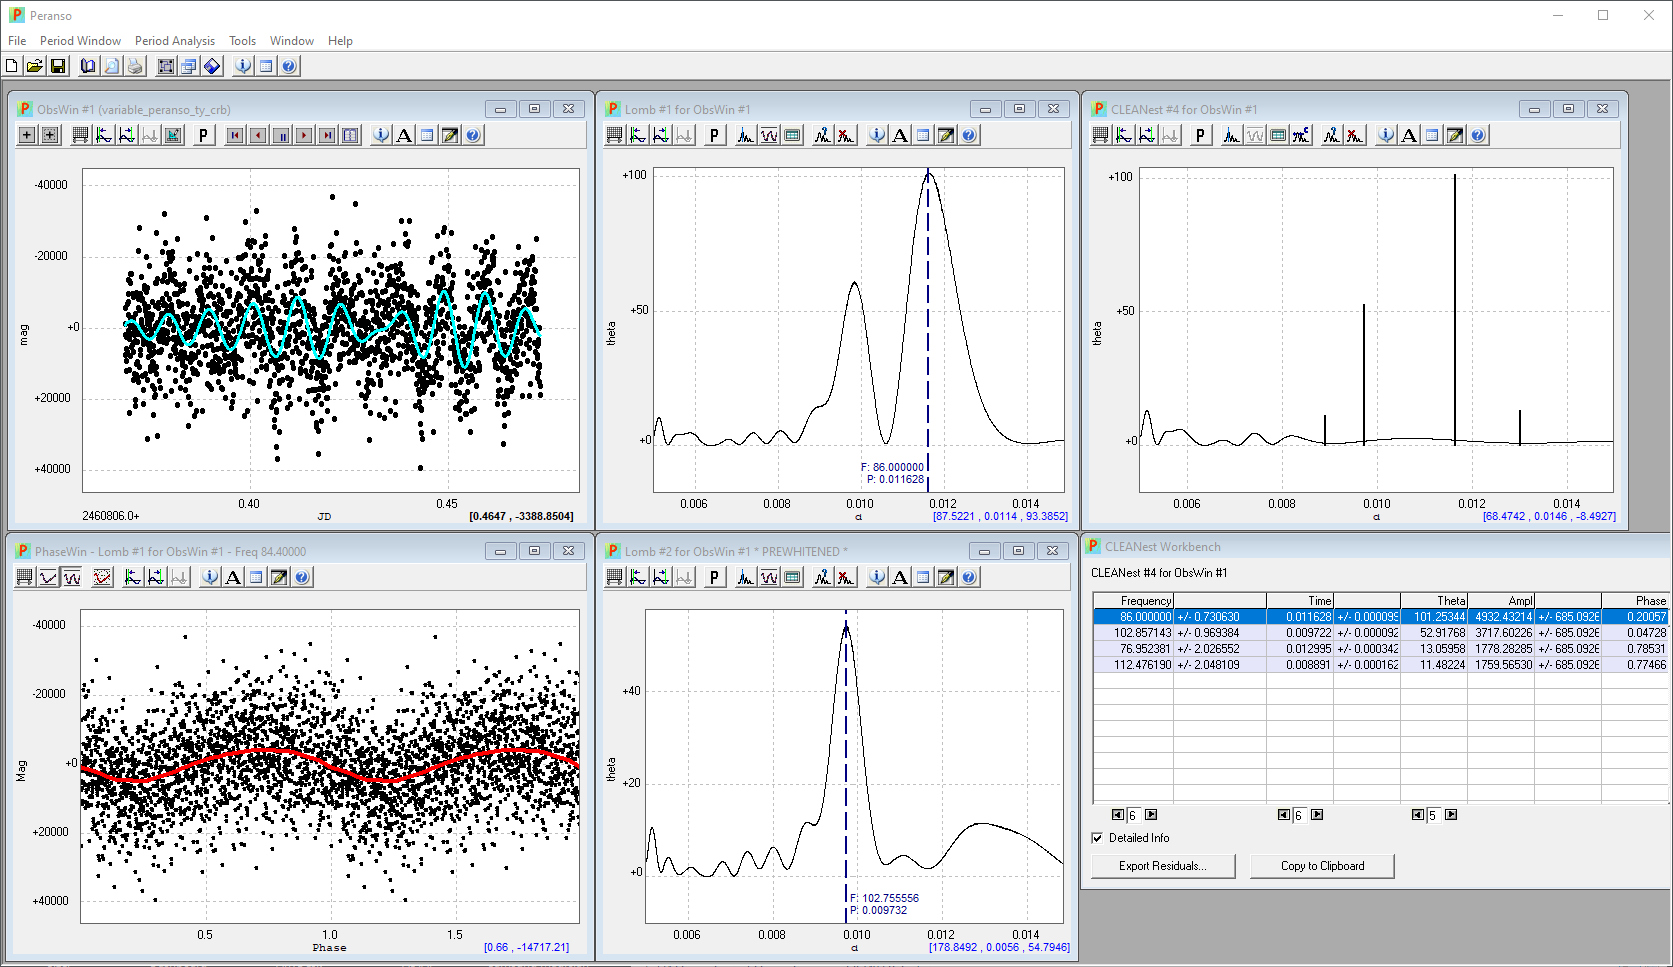Click the Export Residuals button

[x=1163, y=866]
